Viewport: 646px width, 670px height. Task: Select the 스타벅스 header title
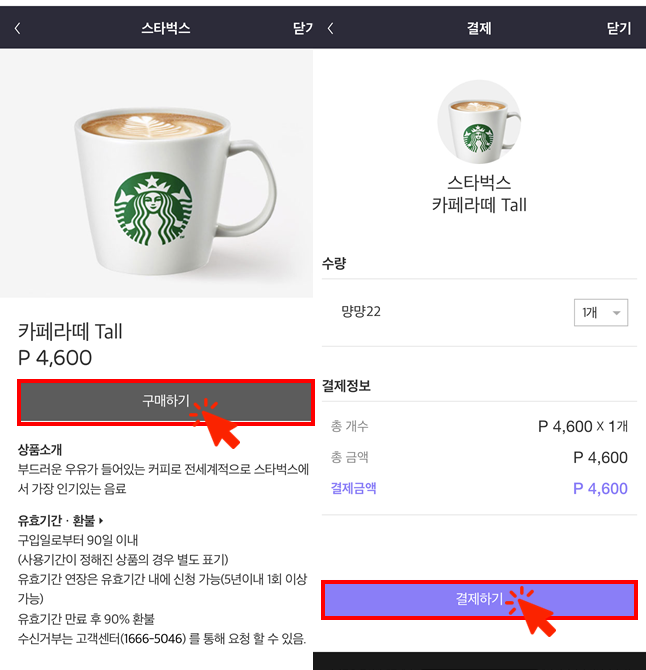click(166, 29)
